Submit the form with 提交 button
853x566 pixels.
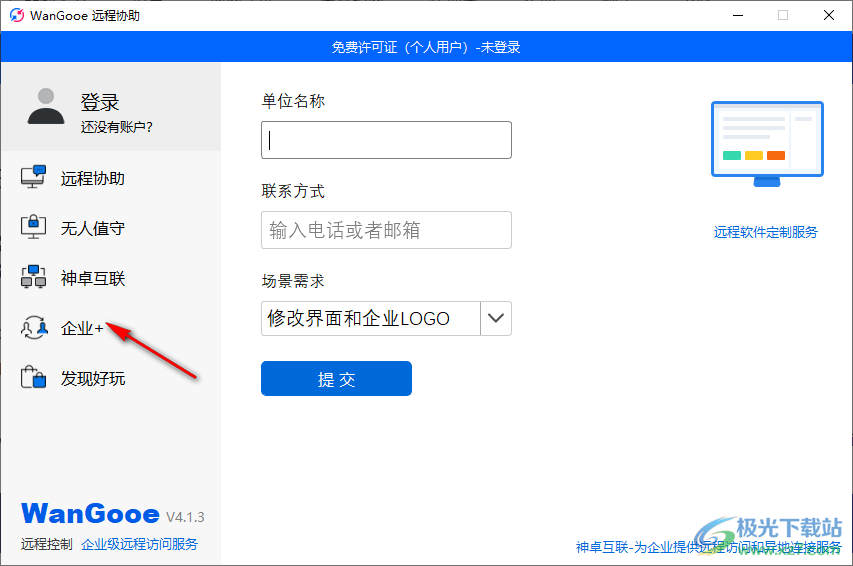(x=336, y=378)
